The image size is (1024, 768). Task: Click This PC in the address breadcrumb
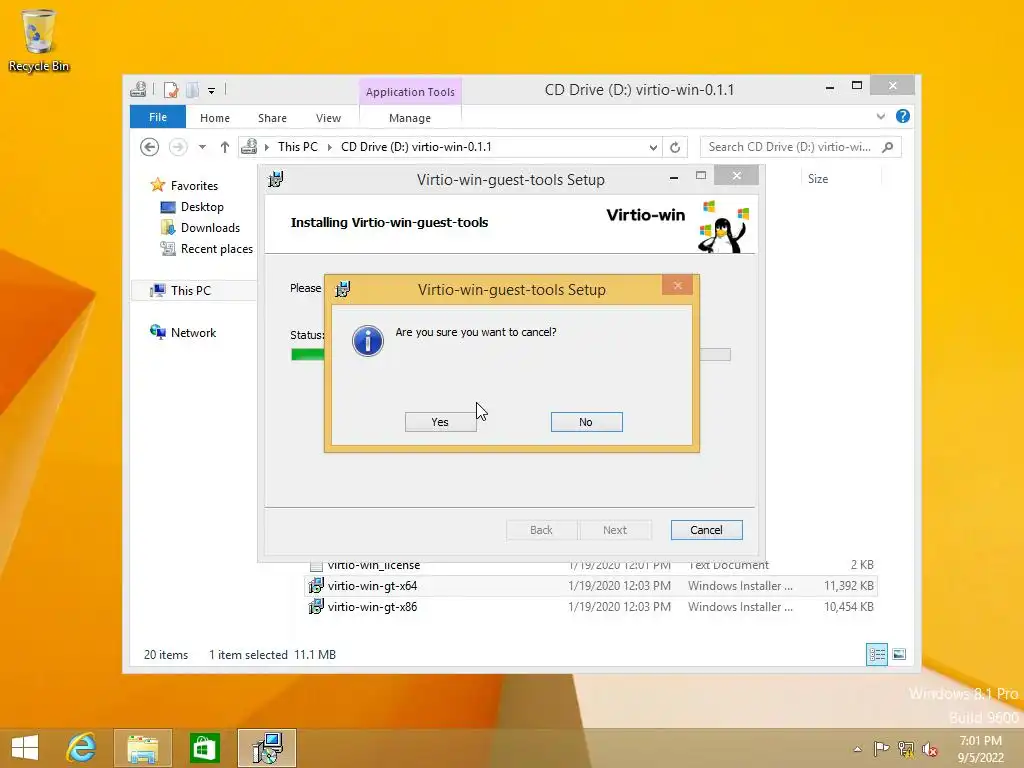[298, 147]
